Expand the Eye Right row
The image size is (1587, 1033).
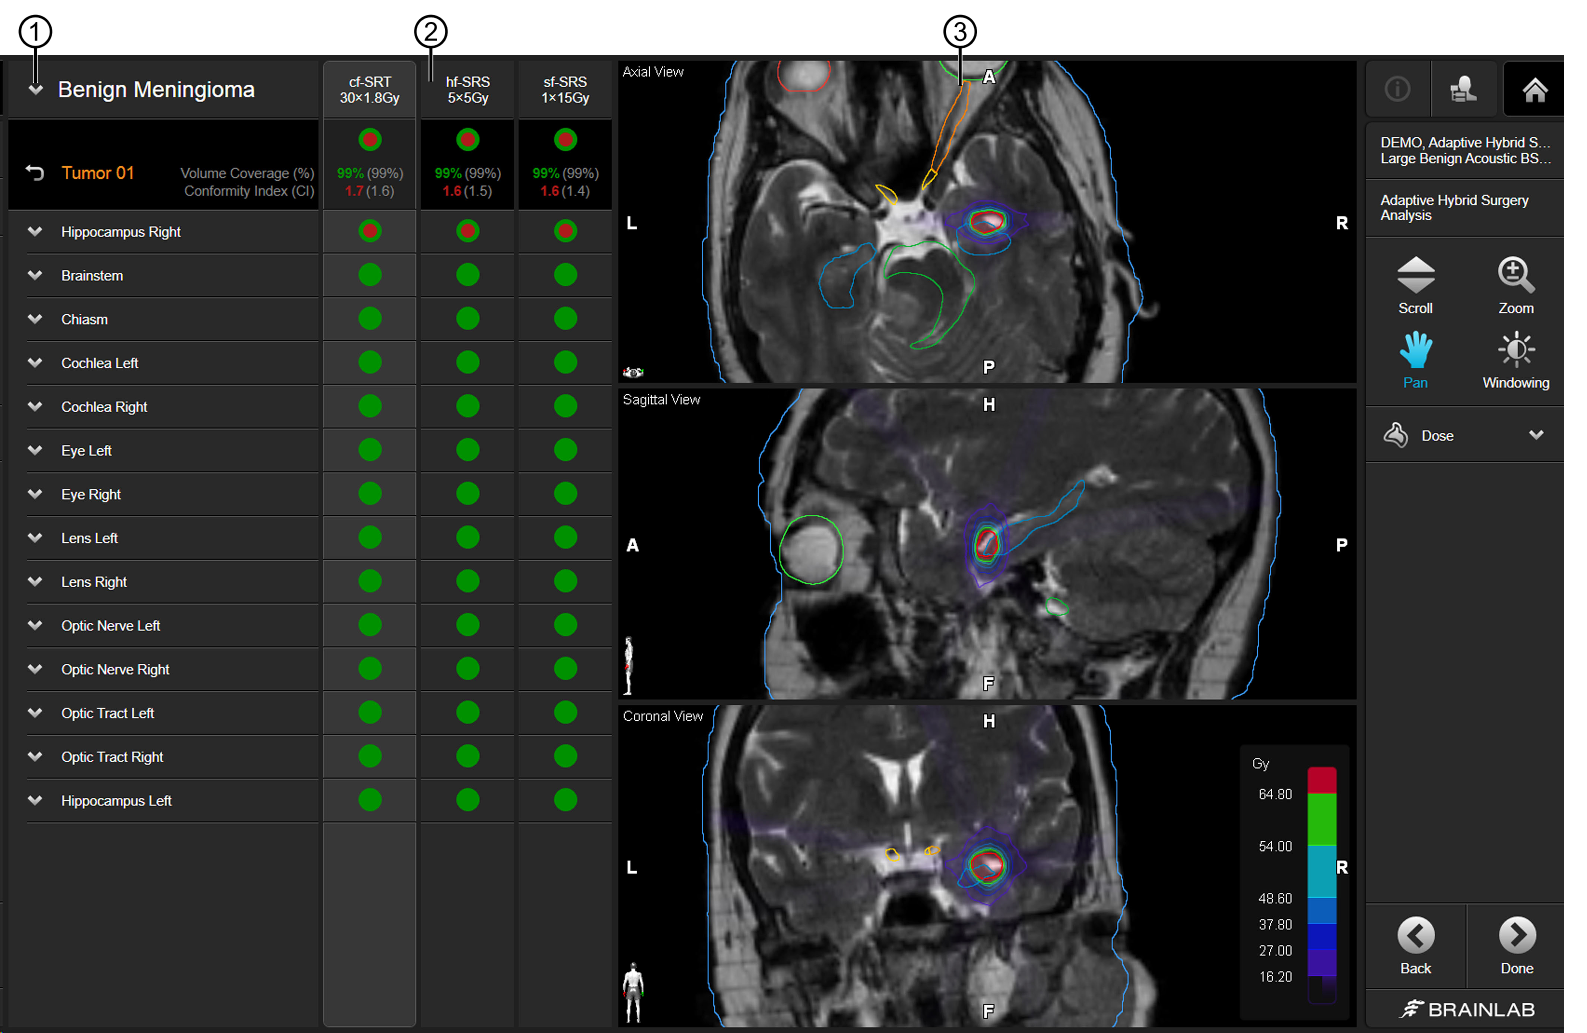(x=35, y=494)
